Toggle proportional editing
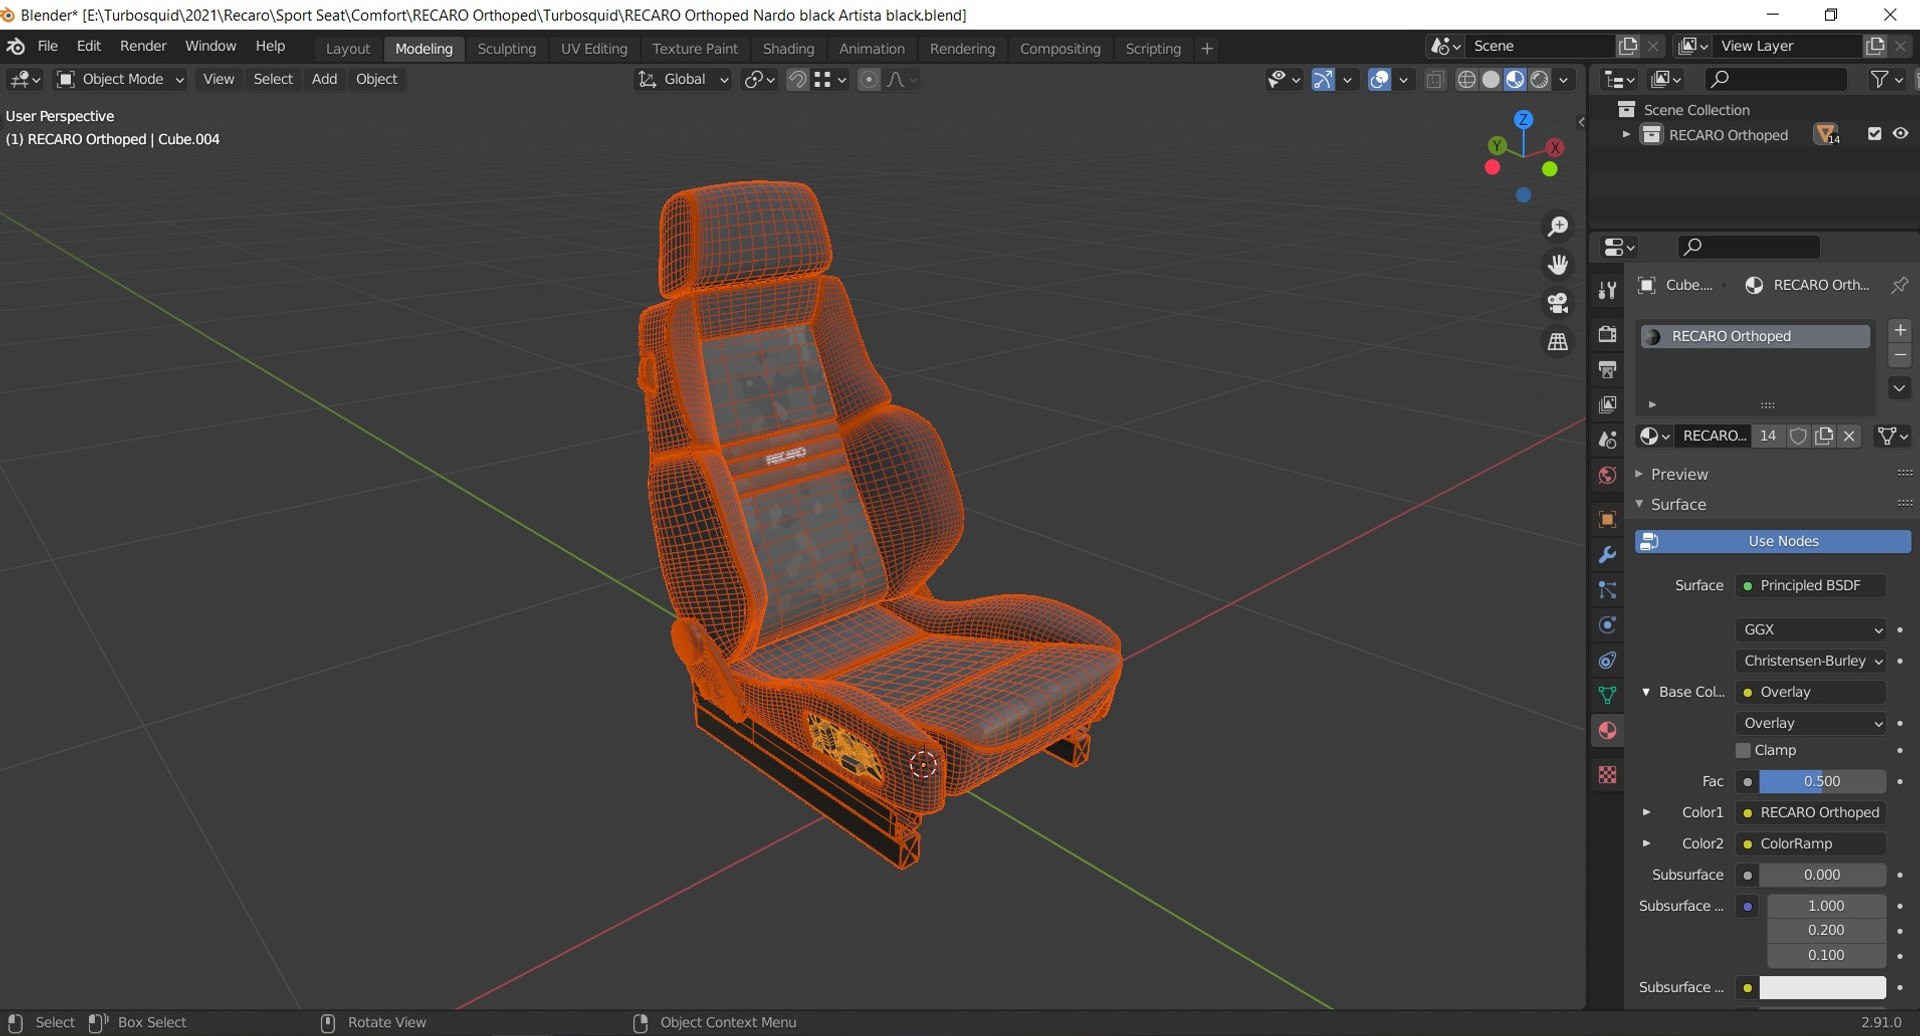This screenshot has width=1920, height=1036. click(869, 80)
